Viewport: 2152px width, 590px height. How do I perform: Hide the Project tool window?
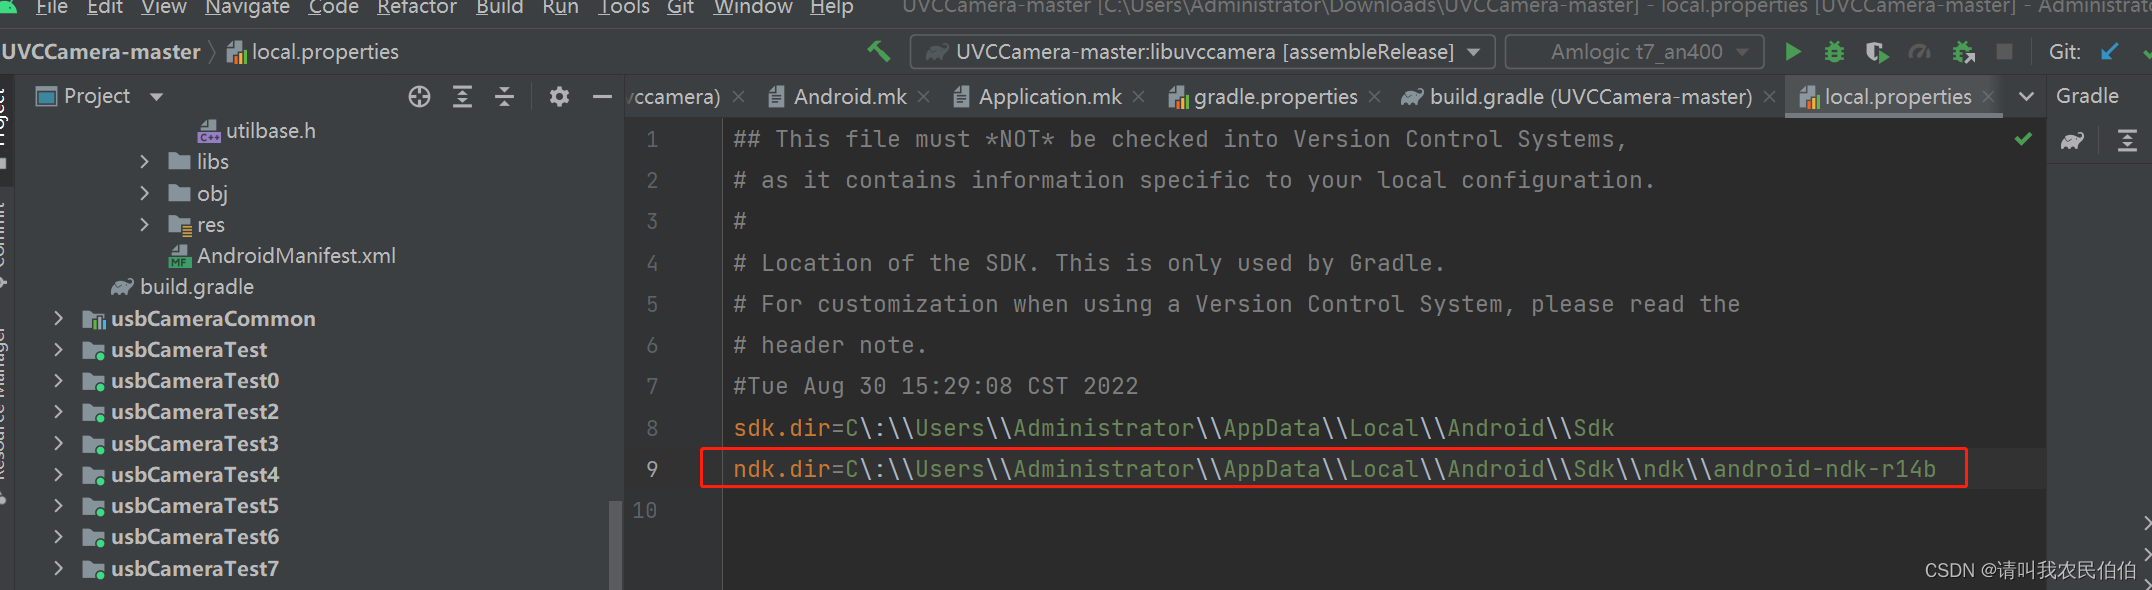click(601, 96)
